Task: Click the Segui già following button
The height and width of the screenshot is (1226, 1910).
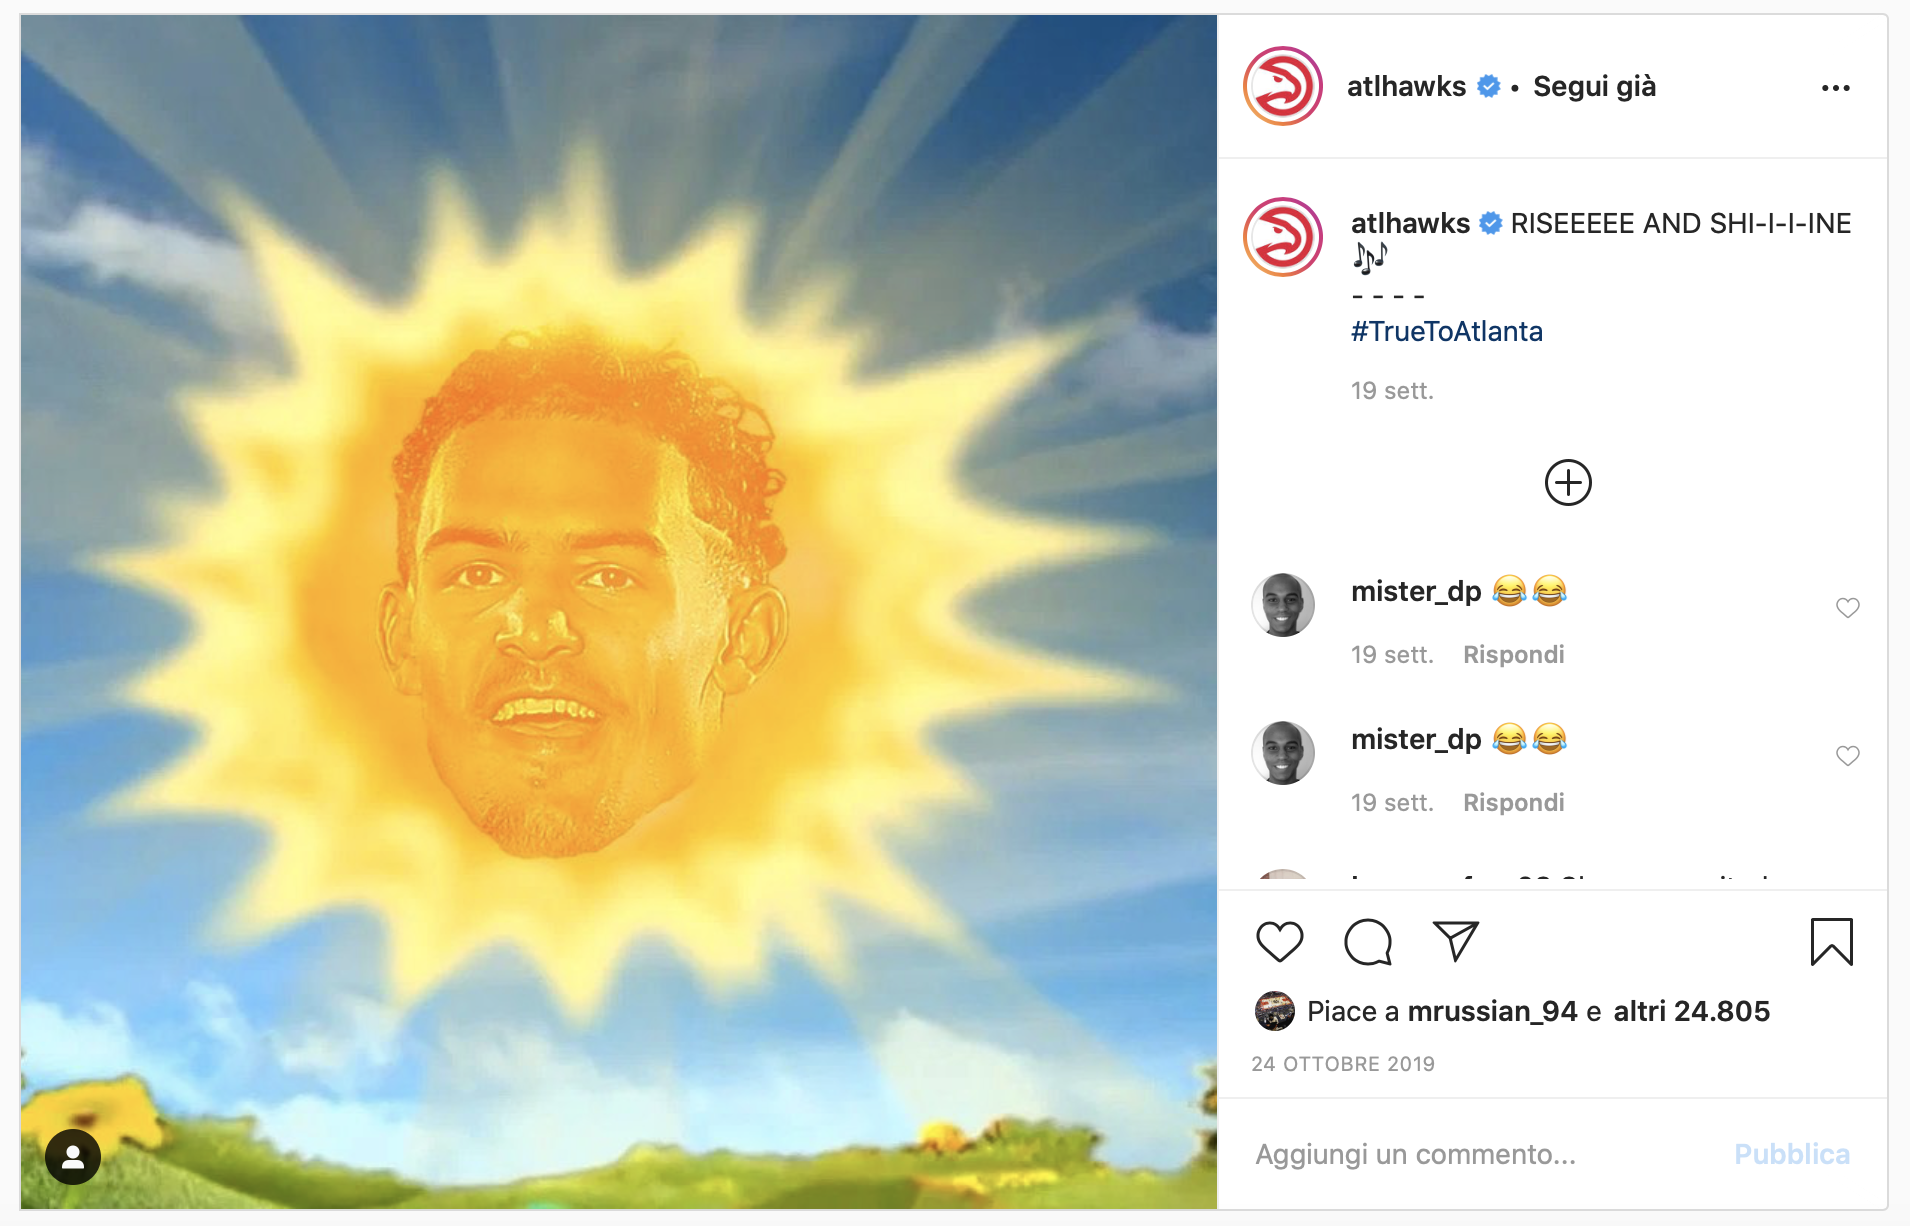Action: tap(1594, 87)
